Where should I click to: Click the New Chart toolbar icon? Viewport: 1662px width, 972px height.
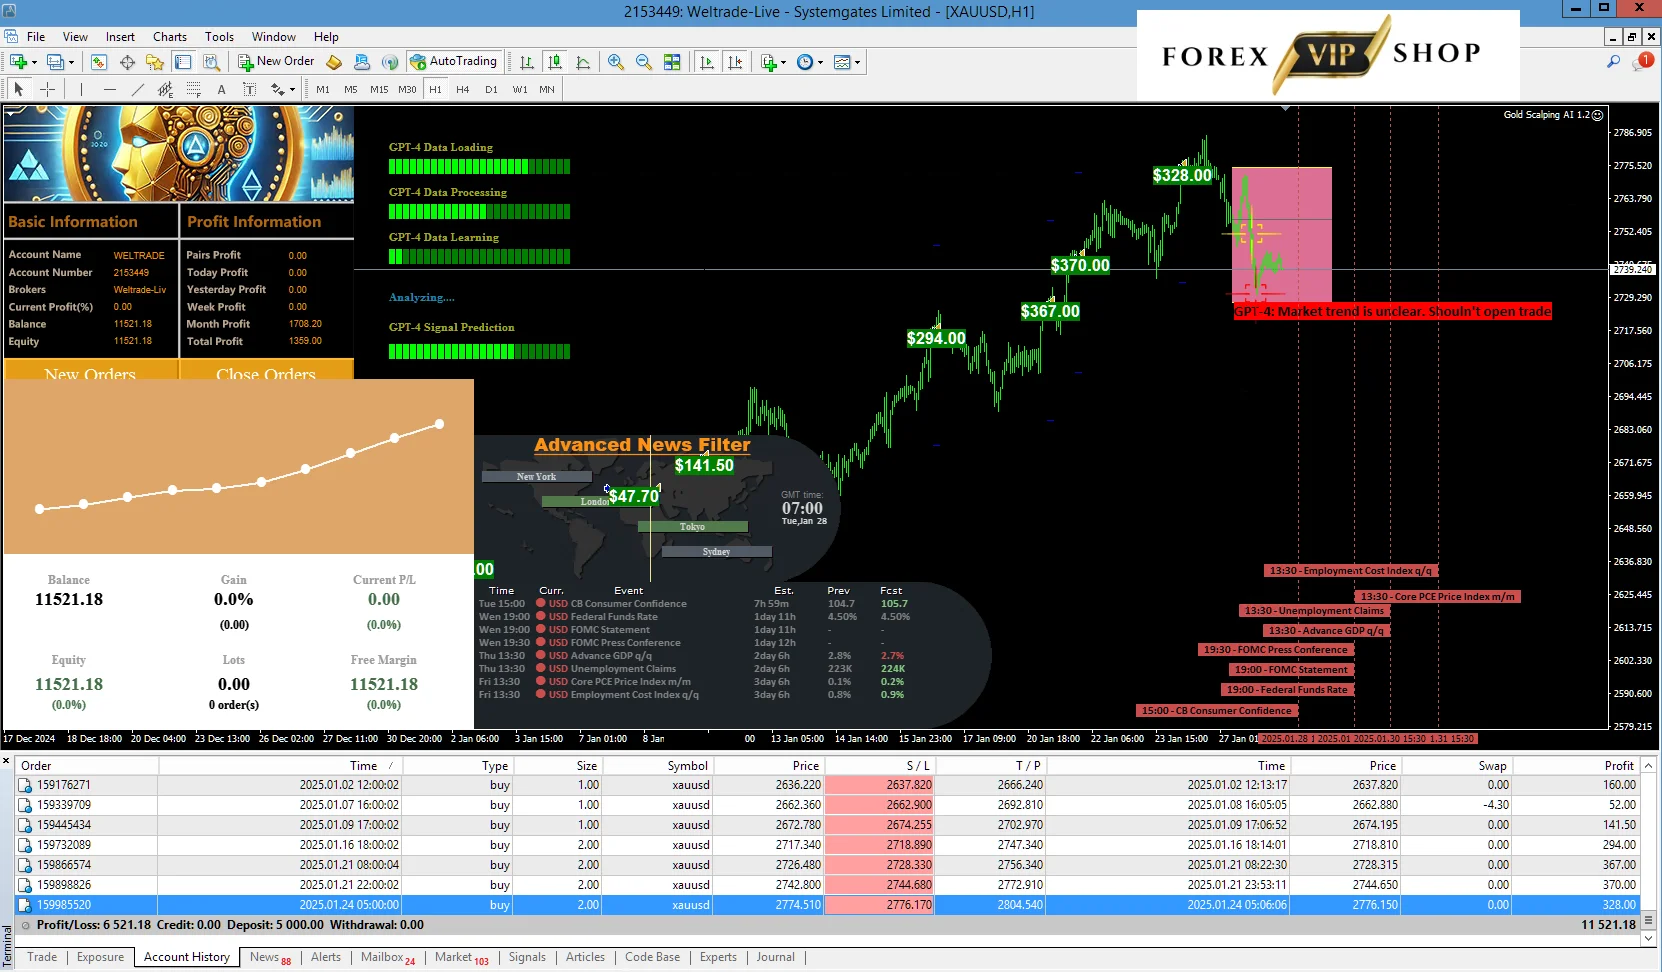point(18,62)
